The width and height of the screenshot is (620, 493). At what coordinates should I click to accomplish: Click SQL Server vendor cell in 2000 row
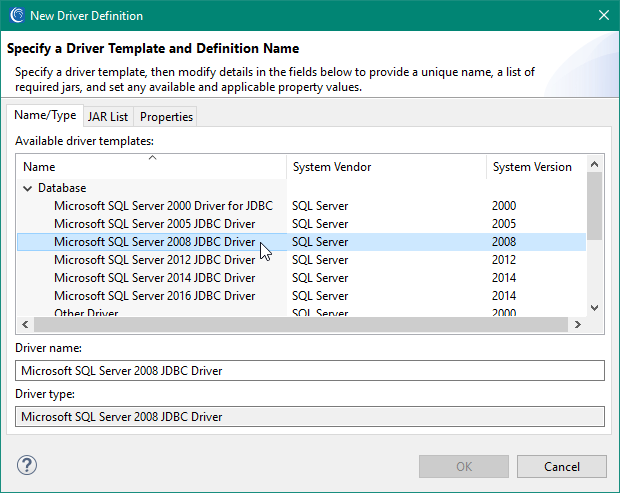tap(320, 206)
